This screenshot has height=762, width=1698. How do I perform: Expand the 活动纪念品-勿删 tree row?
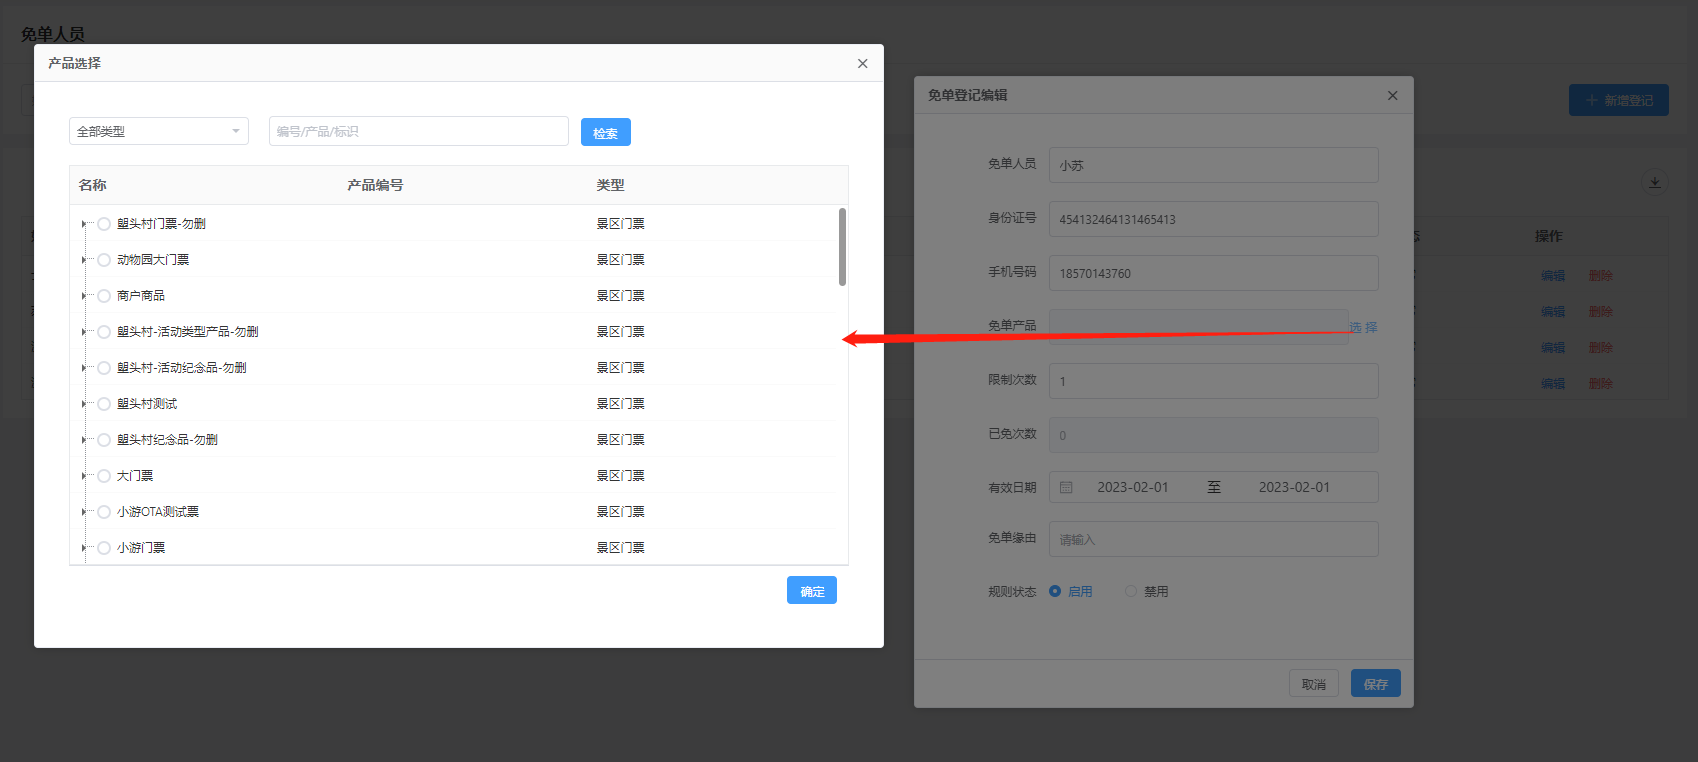(x=83, y=368)
